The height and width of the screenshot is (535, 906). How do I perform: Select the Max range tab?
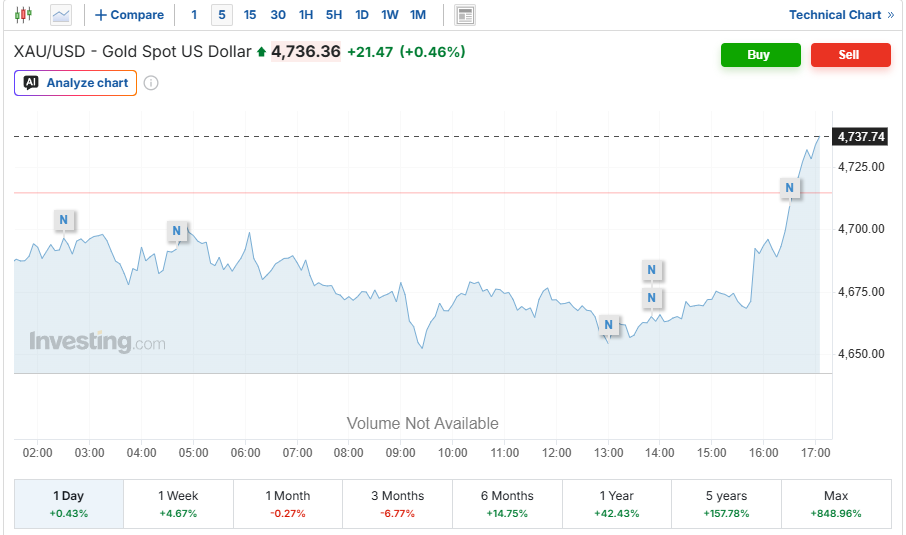[836, 504]
